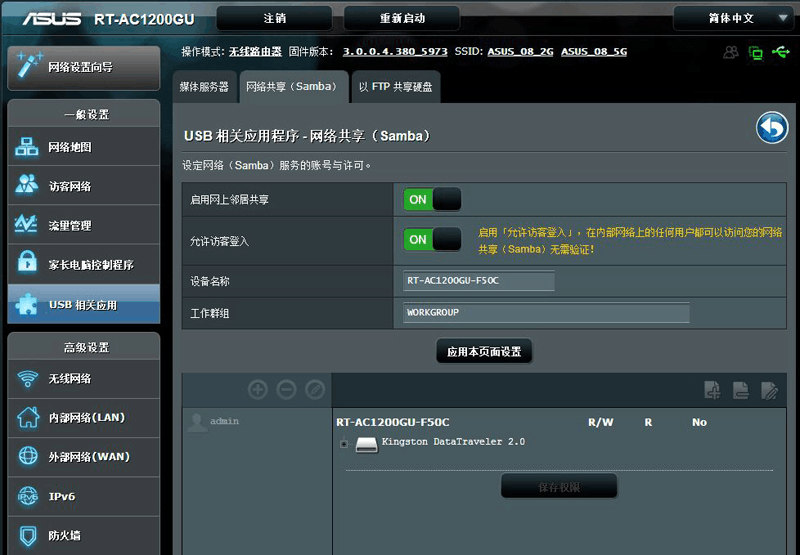Open 外部网络(WAN) settings
Image resolution: width=800 pixels, height=555 pixels.
(84, 457)
